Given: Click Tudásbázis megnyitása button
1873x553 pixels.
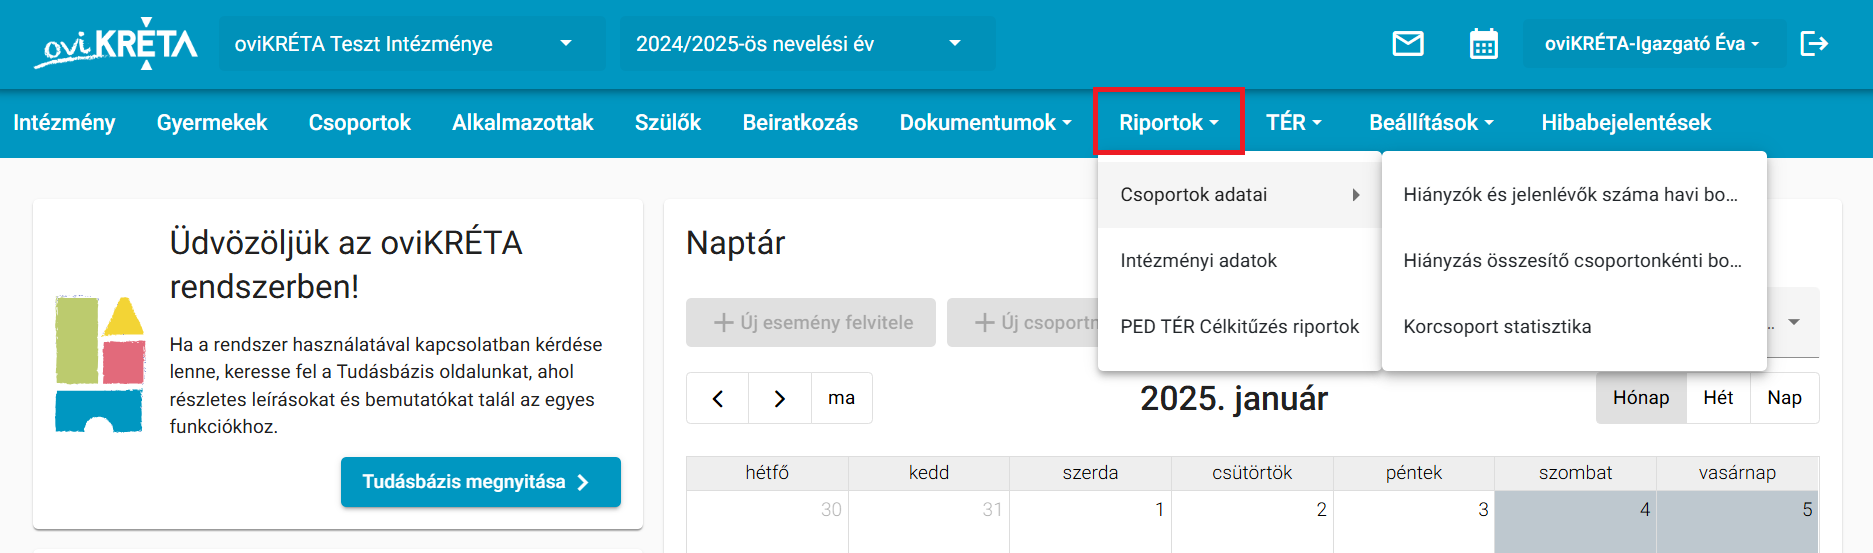Looking at the screenshot, I should click(x=481, y=482).
